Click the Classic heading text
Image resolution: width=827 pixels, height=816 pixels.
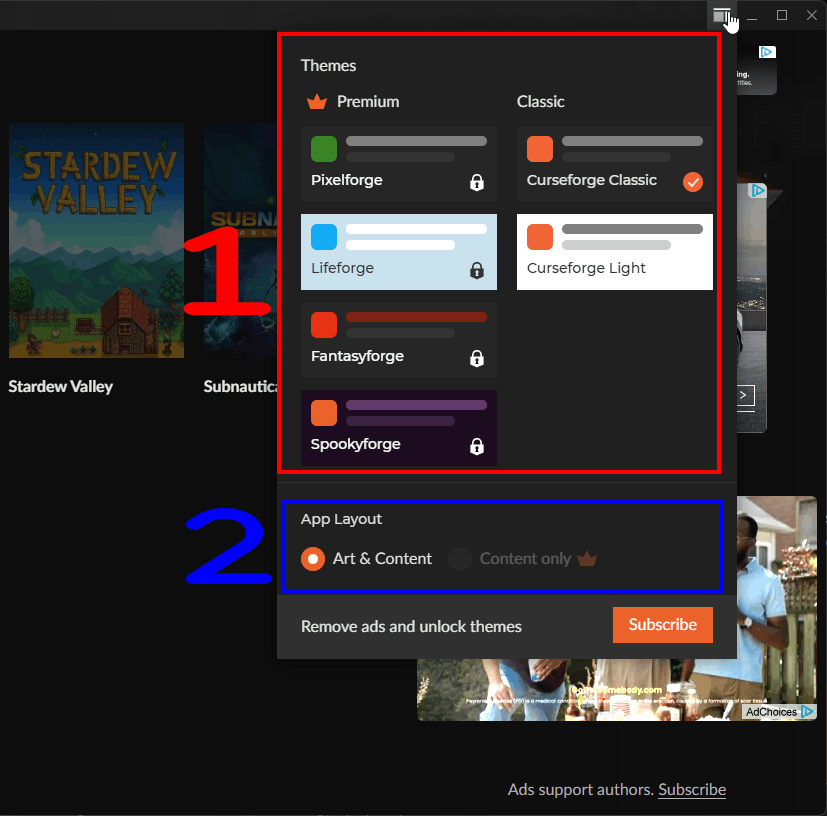pos(541,101)
